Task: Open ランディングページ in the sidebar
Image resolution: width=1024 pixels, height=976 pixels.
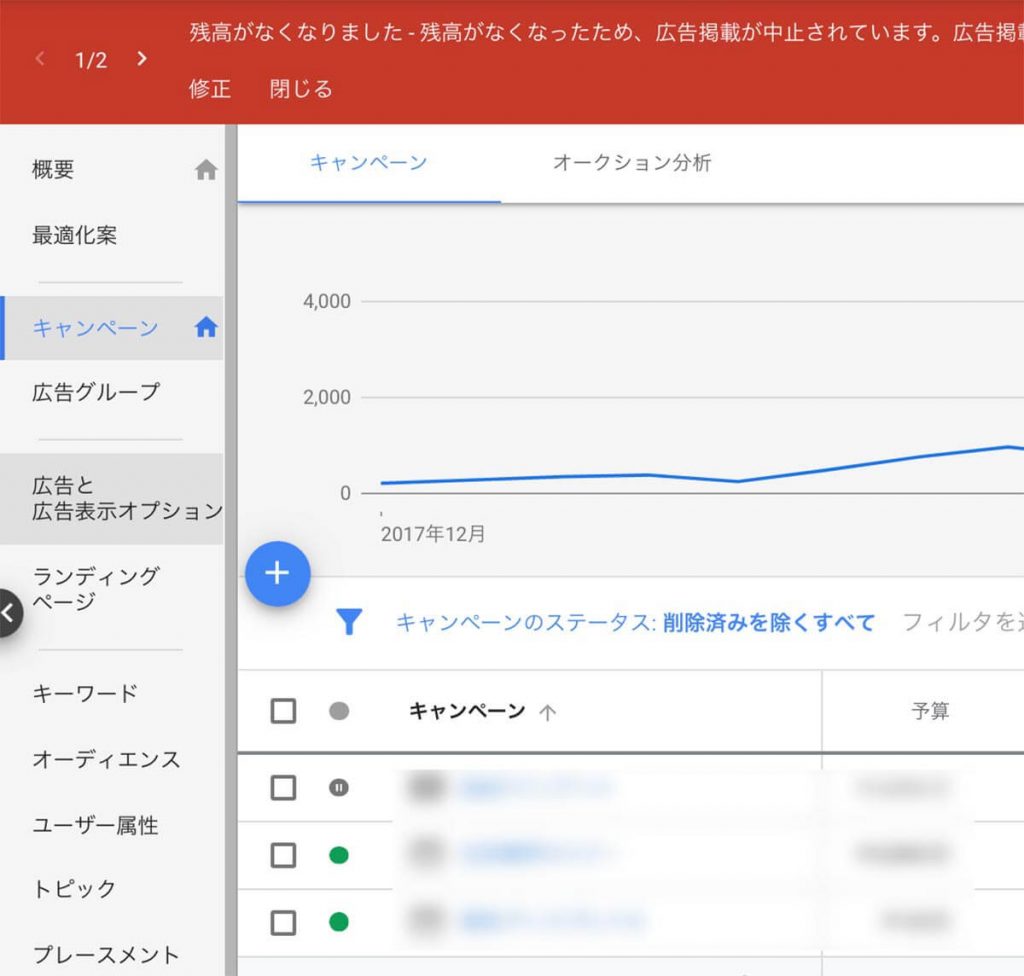Action: pos(96,588)
